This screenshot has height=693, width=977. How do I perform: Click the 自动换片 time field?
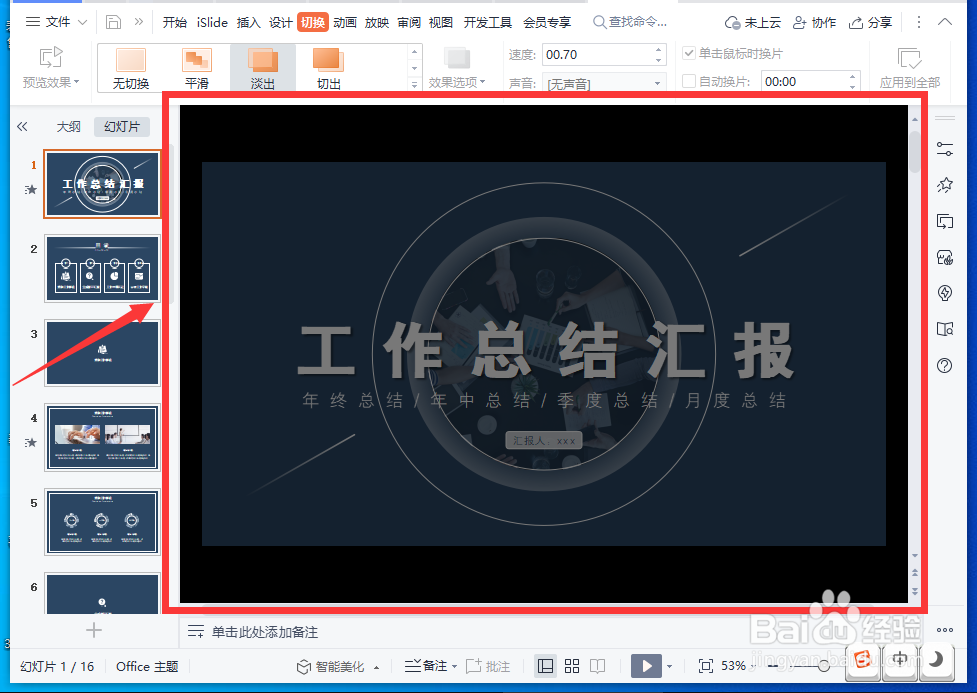(803, 82)
